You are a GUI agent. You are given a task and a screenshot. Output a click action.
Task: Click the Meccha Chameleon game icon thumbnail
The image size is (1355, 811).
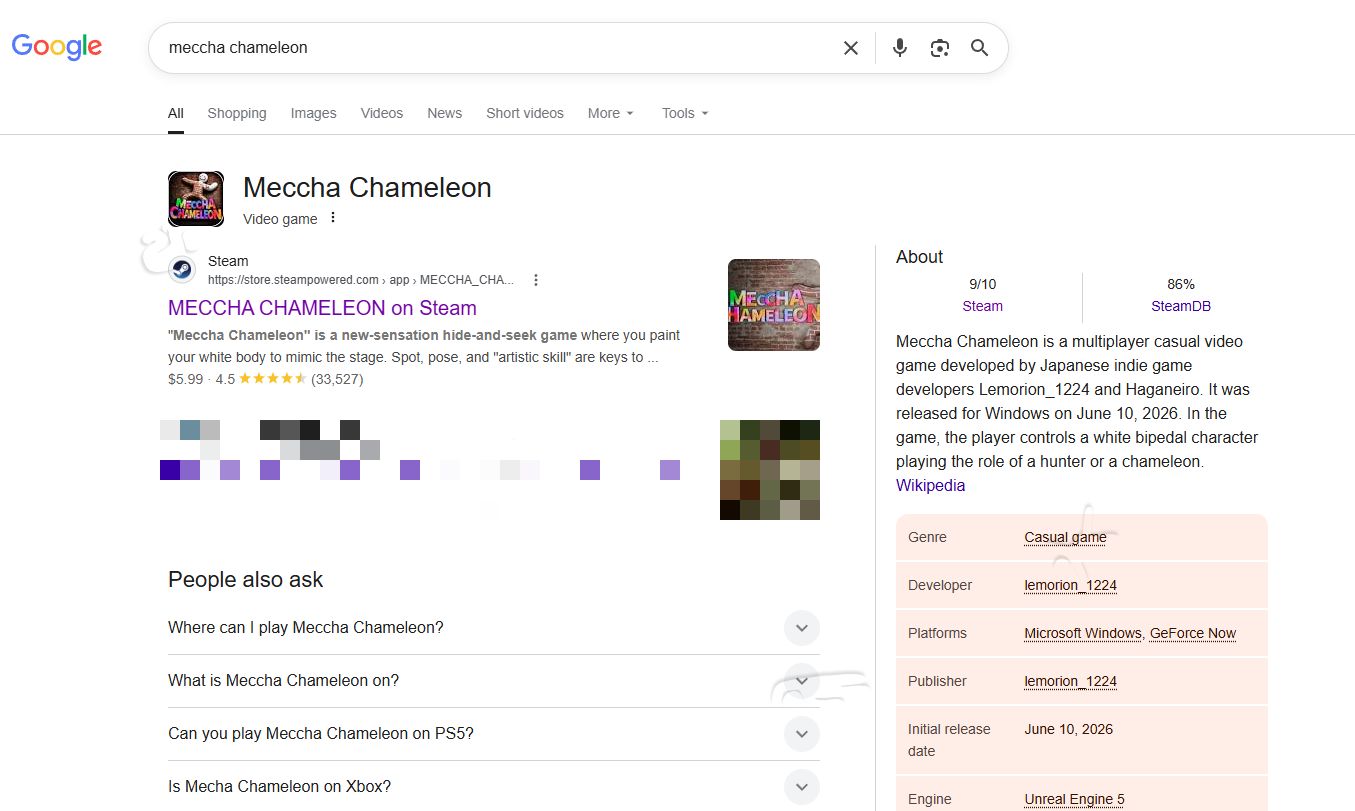click(x=196, y=199)
